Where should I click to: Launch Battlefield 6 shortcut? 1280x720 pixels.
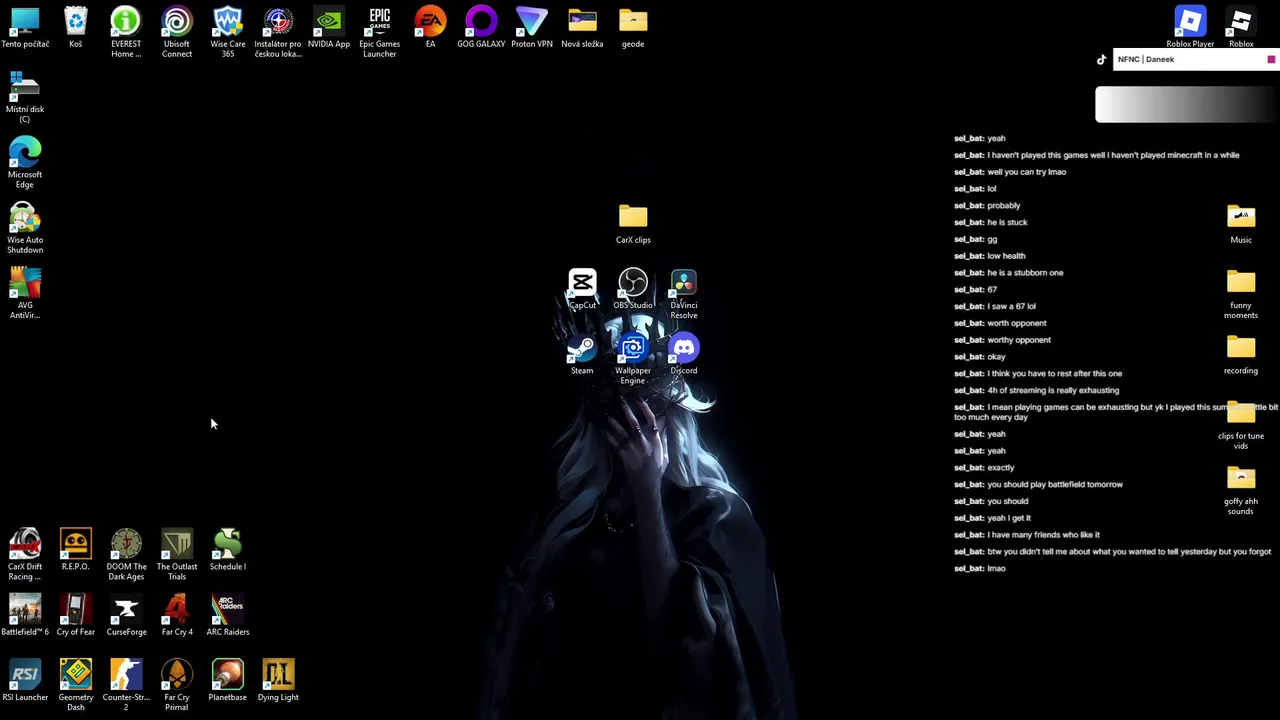(25, 616)
